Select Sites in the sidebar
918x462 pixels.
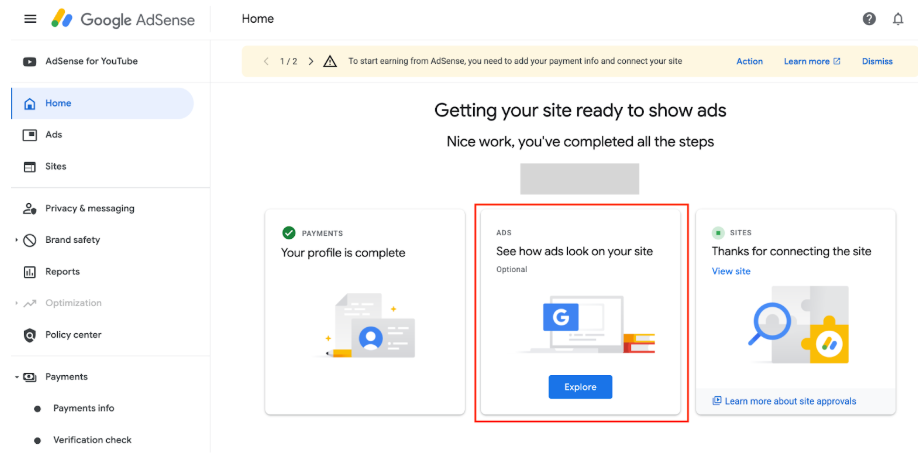[55, 167]
